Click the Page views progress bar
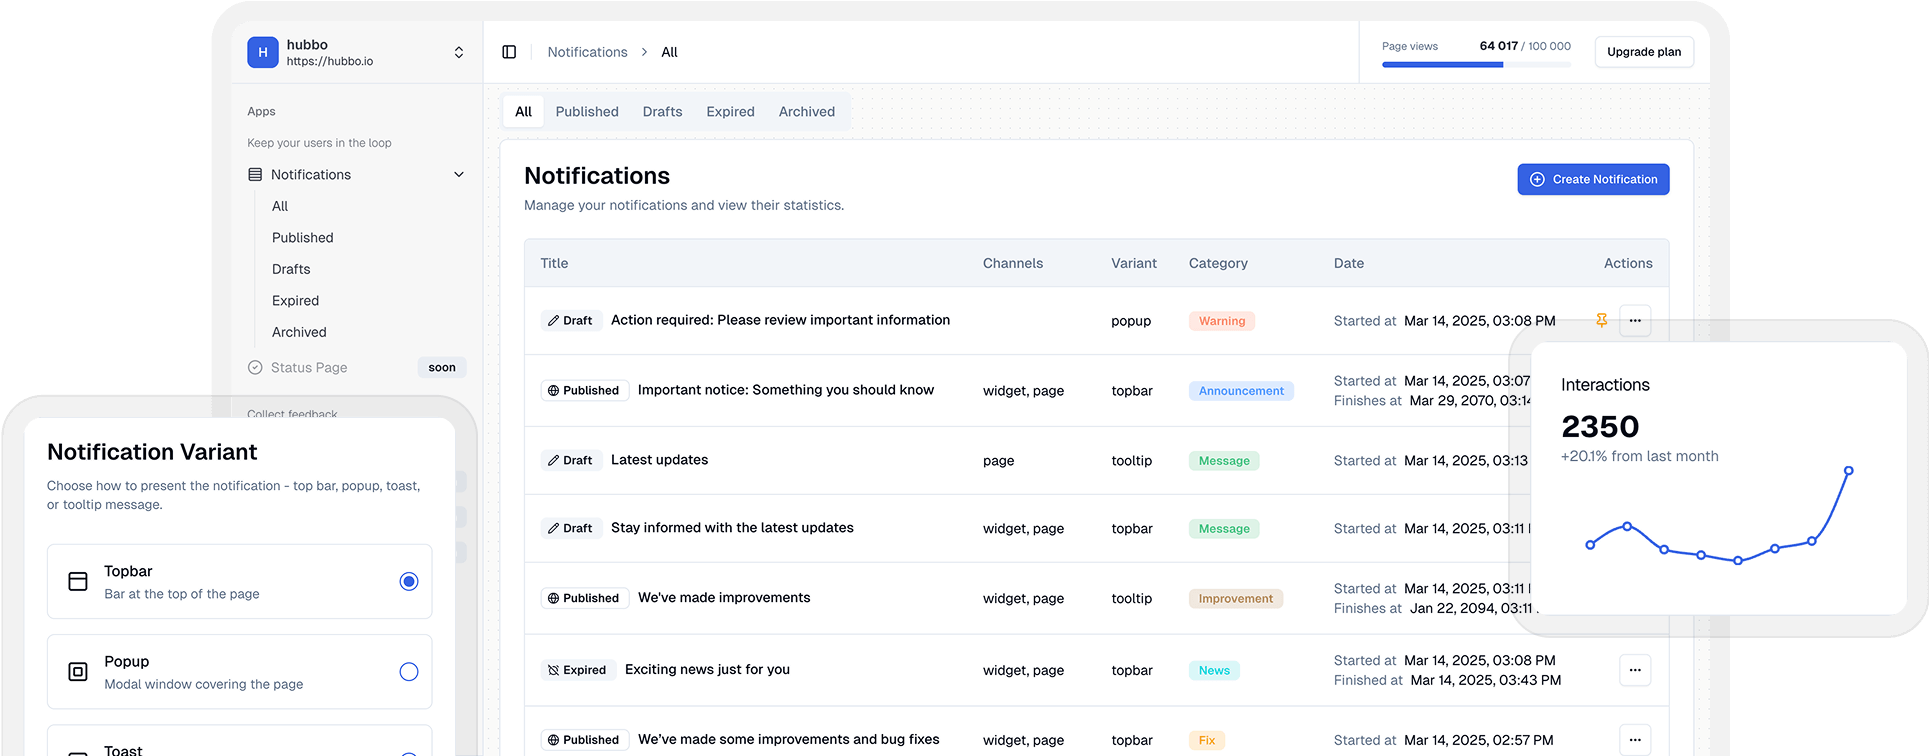The height and width of the screenshot is (756, 1929). coord(1476,65)
